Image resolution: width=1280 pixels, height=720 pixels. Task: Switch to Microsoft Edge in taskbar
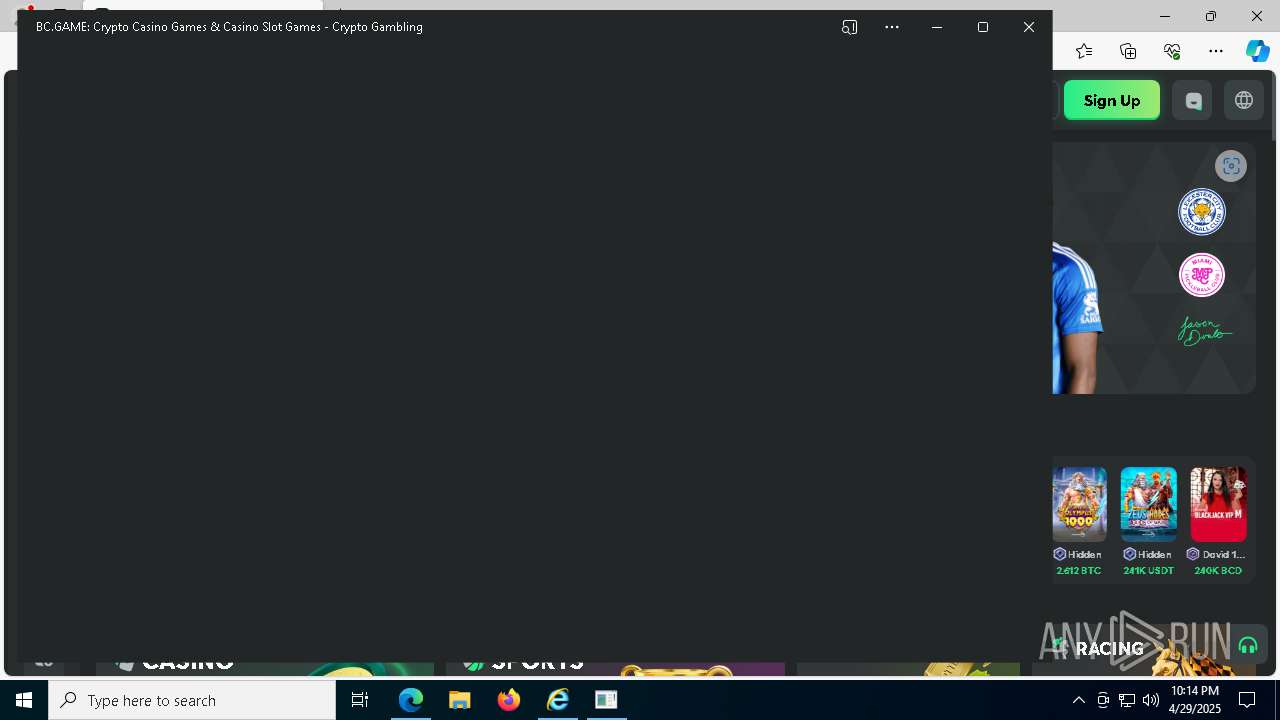tap(411, 700)
